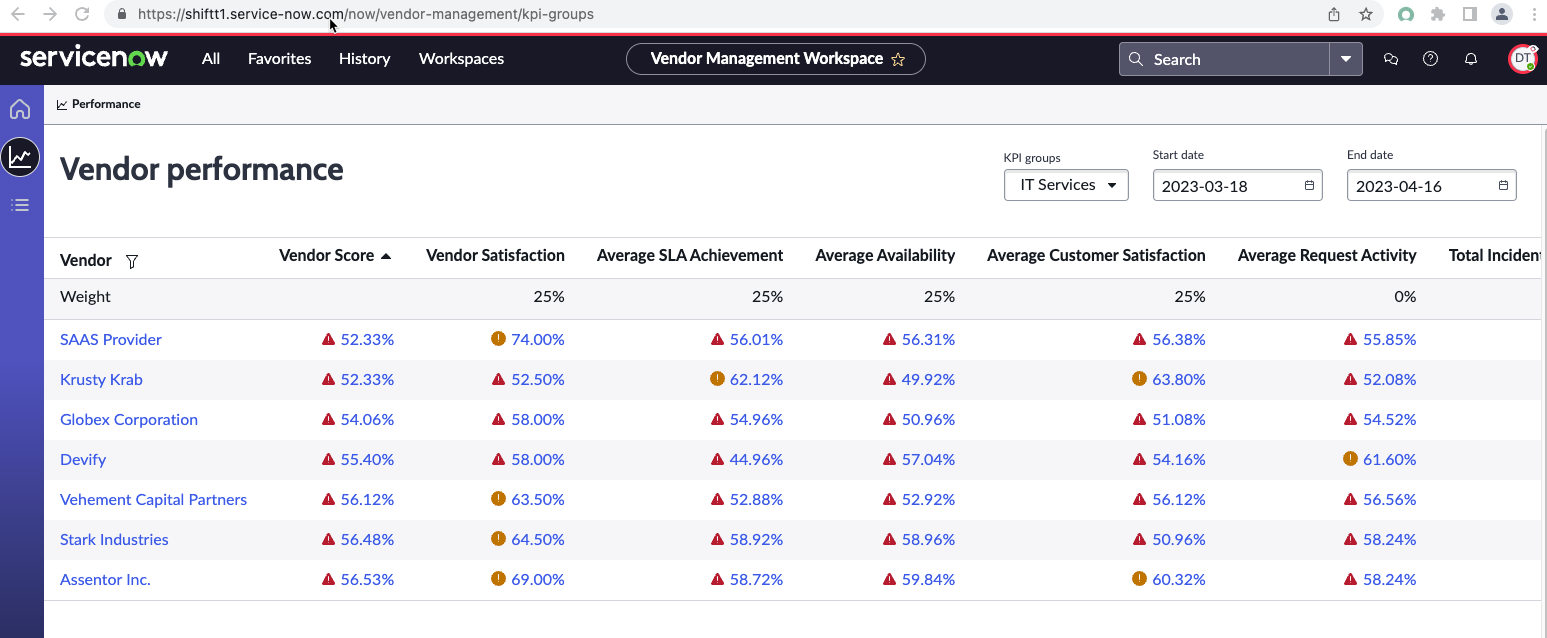Open the End date calendar picker icon
The image size is (1547, 638).
(1503, 185)
